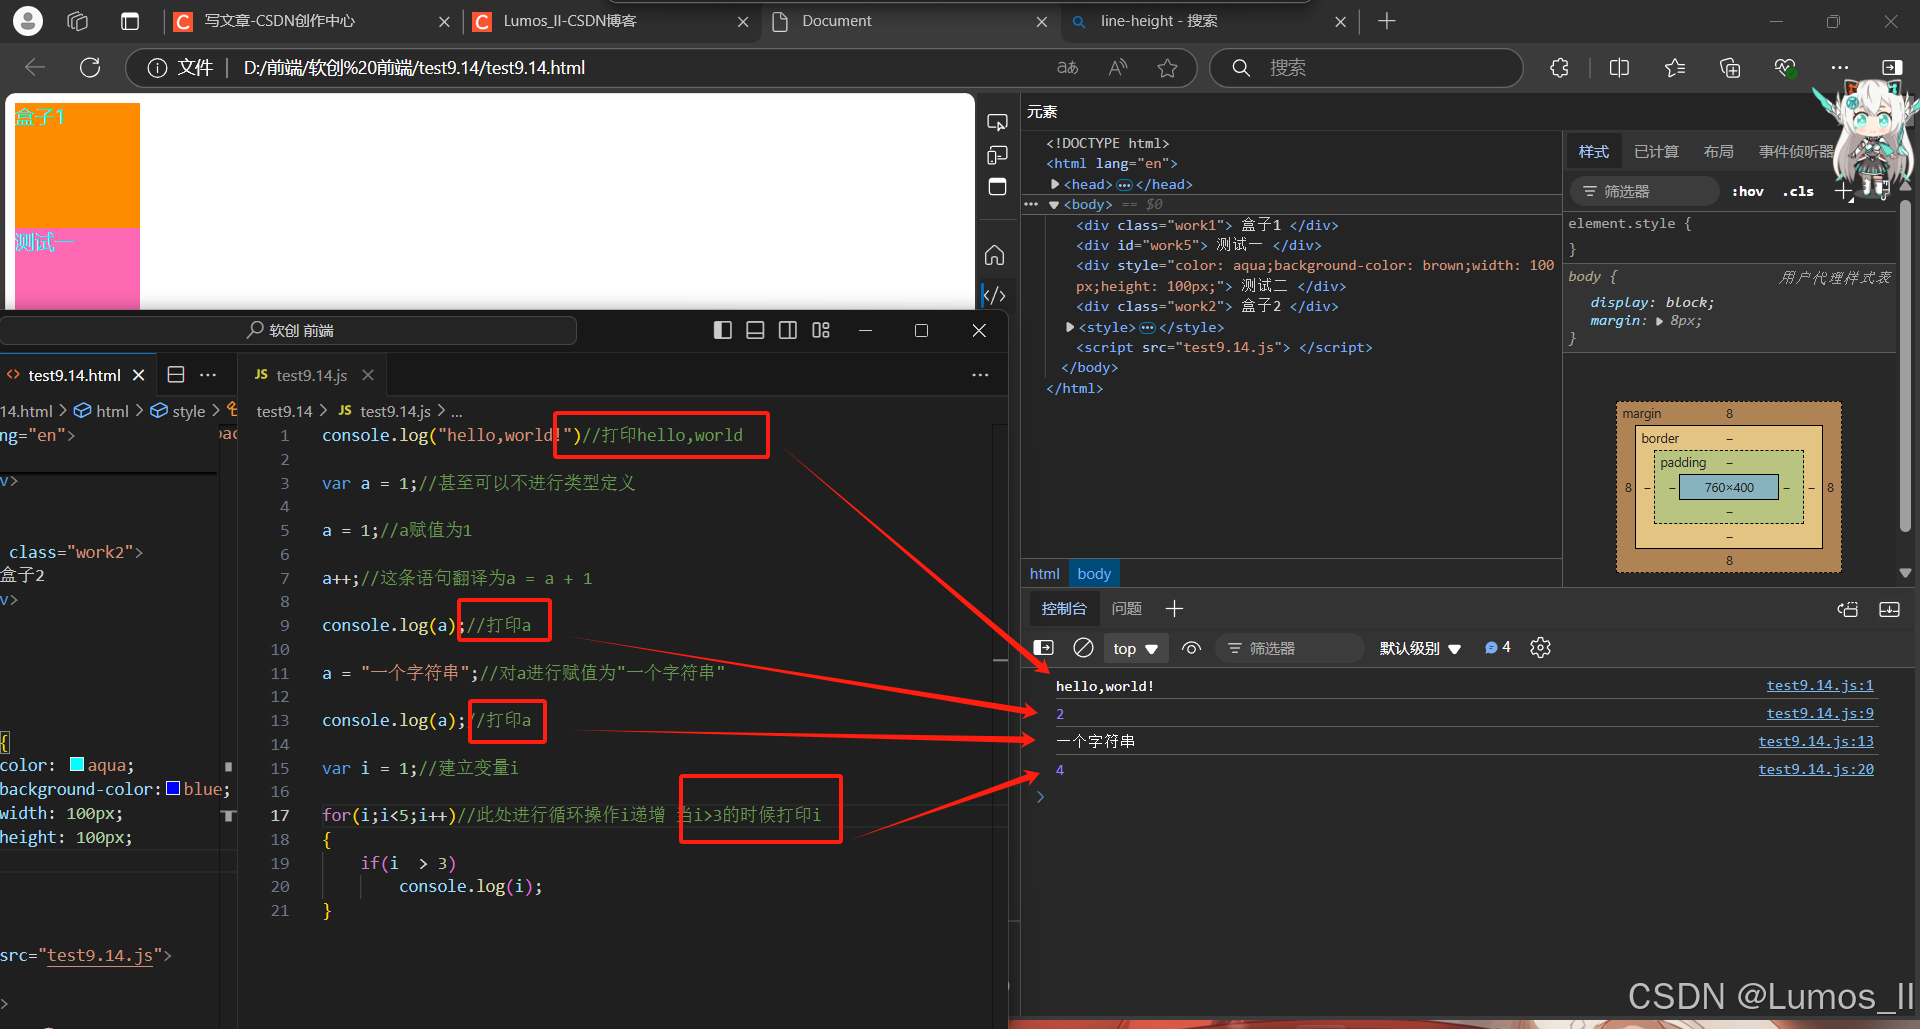
Task: Click the inspect element picker in DevTools
Action: (x=997, y=122)
